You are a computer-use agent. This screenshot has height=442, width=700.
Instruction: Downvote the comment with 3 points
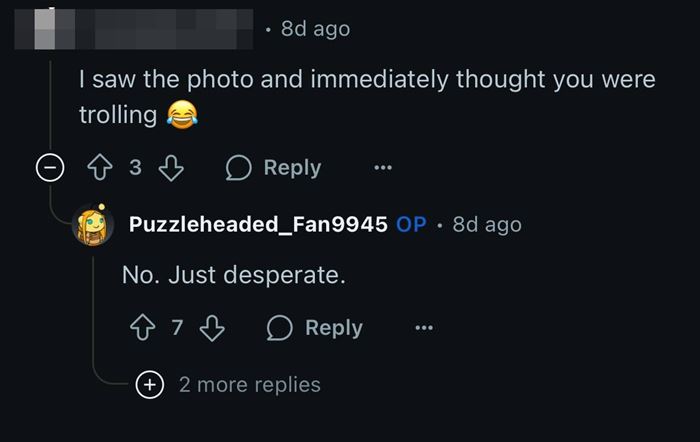click(x=171, y=167)
